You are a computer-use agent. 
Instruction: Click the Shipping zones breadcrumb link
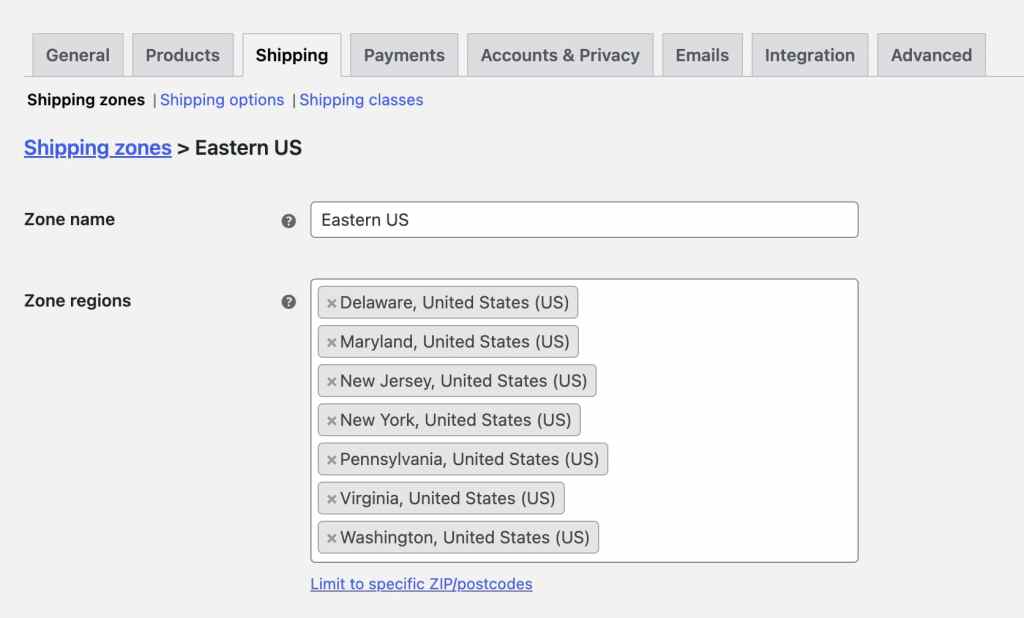click(x=98, y=148)
